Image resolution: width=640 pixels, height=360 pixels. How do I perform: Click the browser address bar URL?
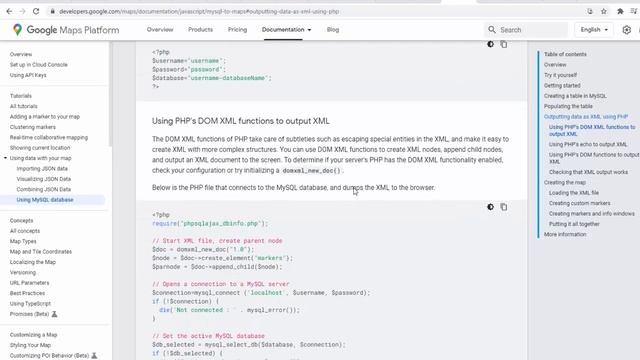pos(199,11)
